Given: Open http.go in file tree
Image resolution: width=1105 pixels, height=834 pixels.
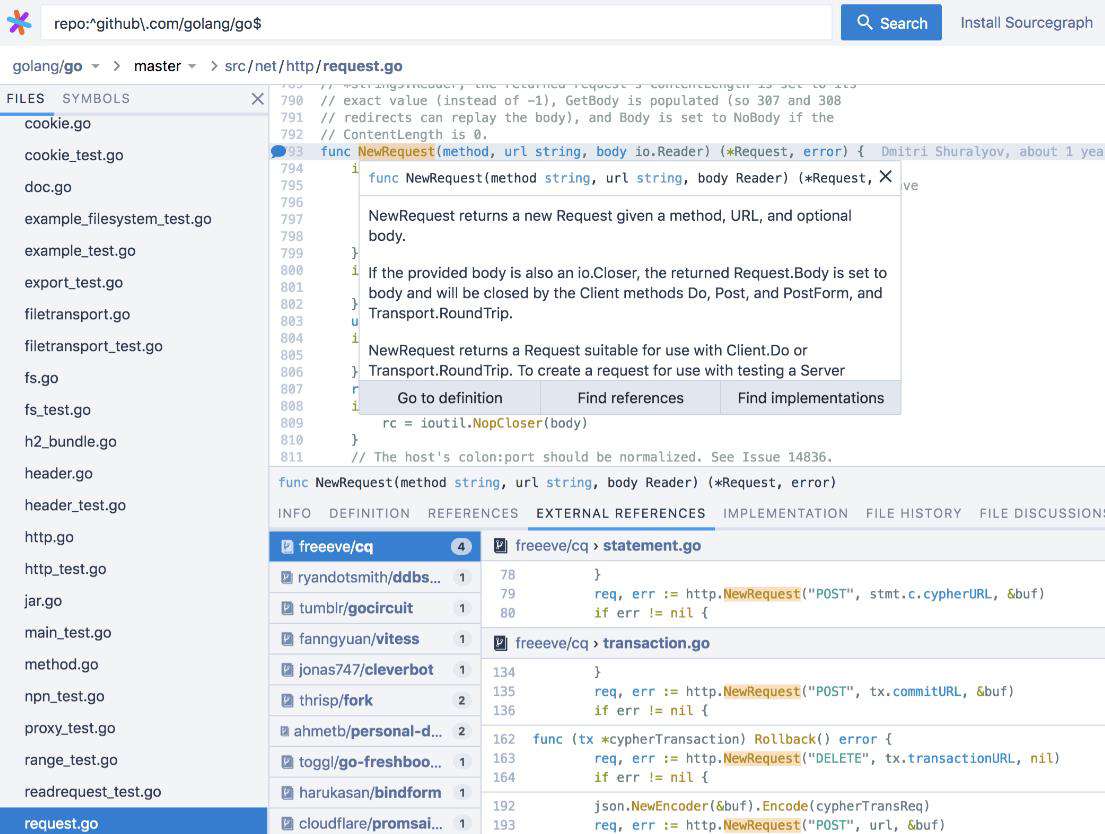Looking at the screenshot, I should (49, 537).
